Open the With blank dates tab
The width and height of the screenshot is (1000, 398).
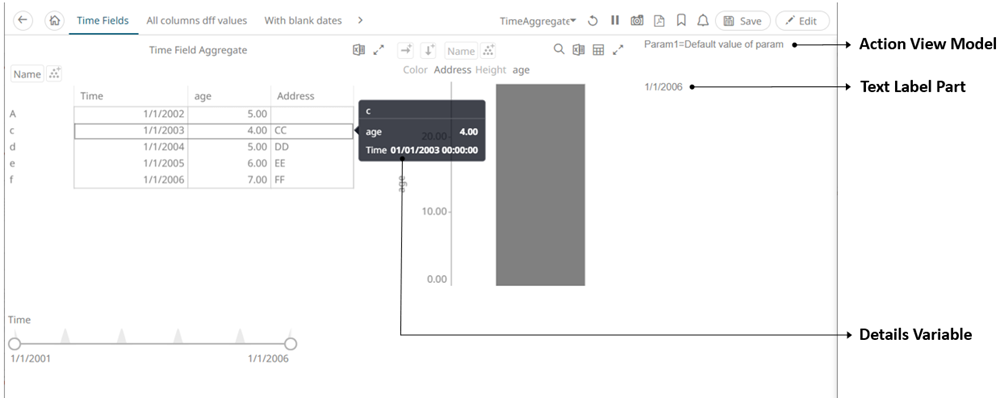pyautogui.click(x=303, y=20)
